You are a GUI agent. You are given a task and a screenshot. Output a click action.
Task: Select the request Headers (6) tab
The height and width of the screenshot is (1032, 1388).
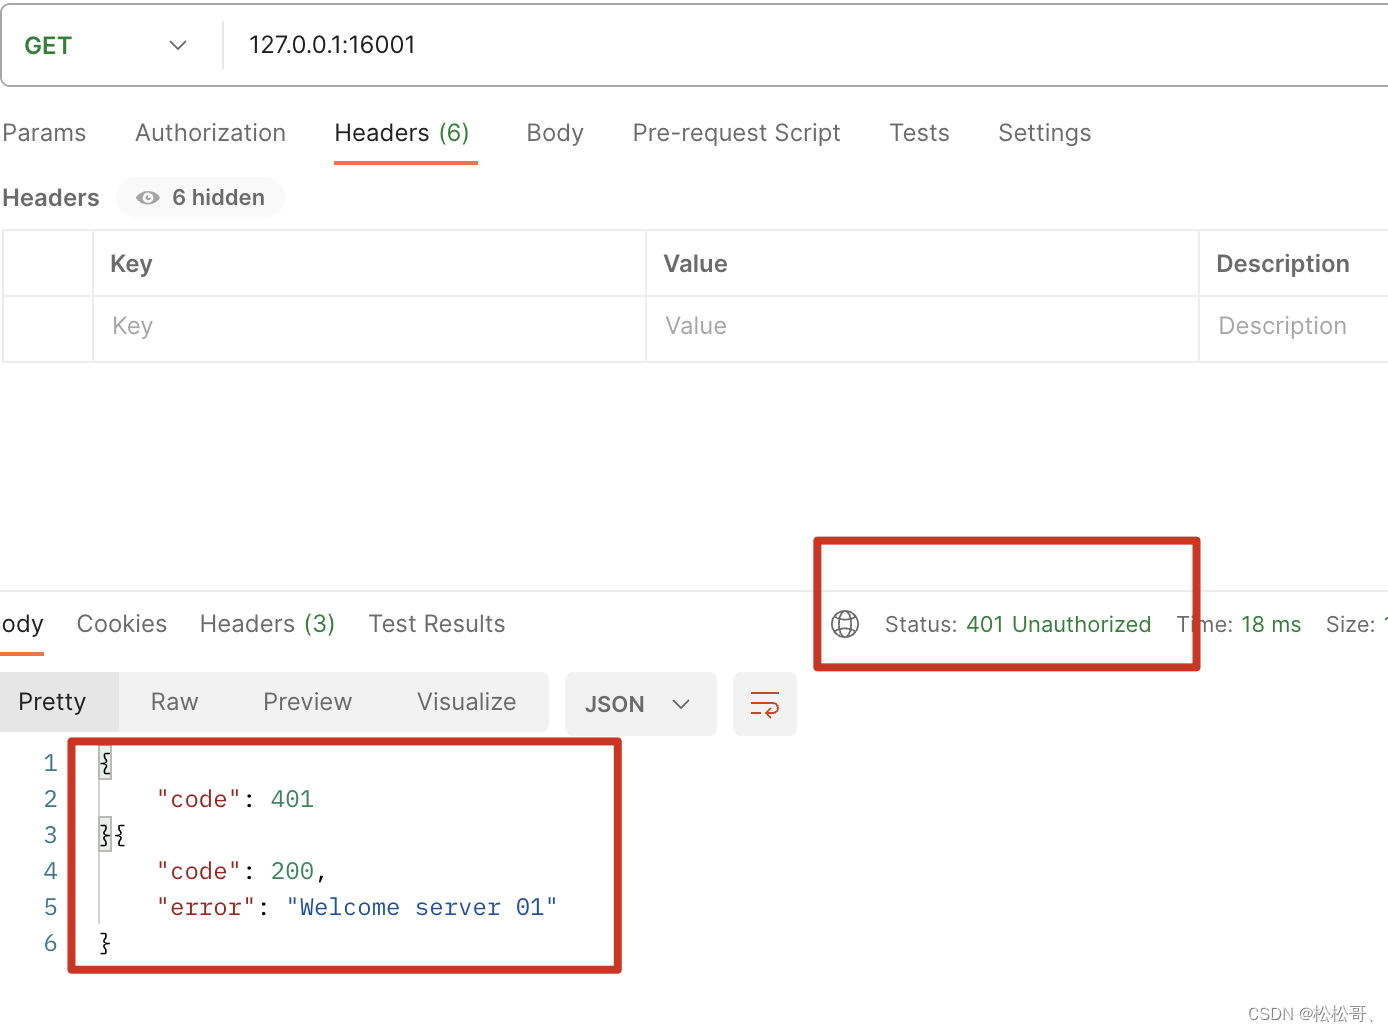point(402,133)
